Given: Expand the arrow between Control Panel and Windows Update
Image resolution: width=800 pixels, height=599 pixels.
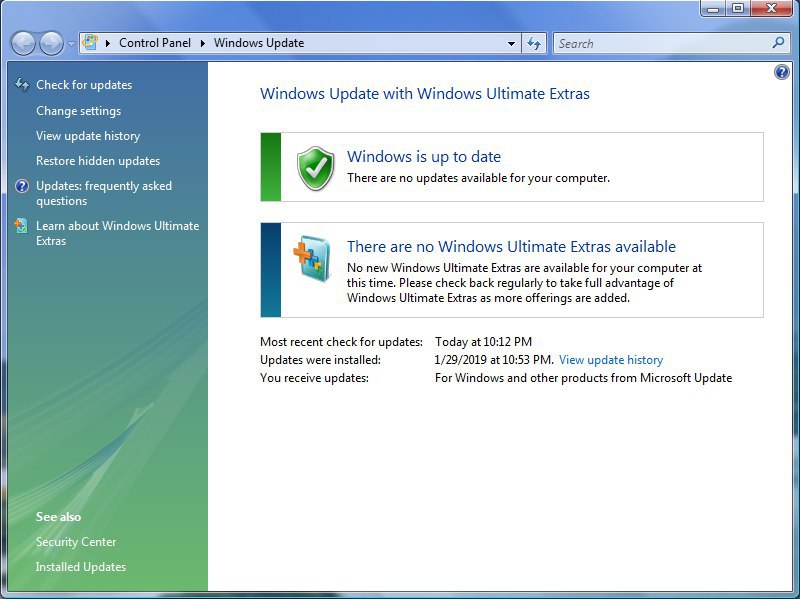Looking at the screenshot, I should tap(203, 43).
